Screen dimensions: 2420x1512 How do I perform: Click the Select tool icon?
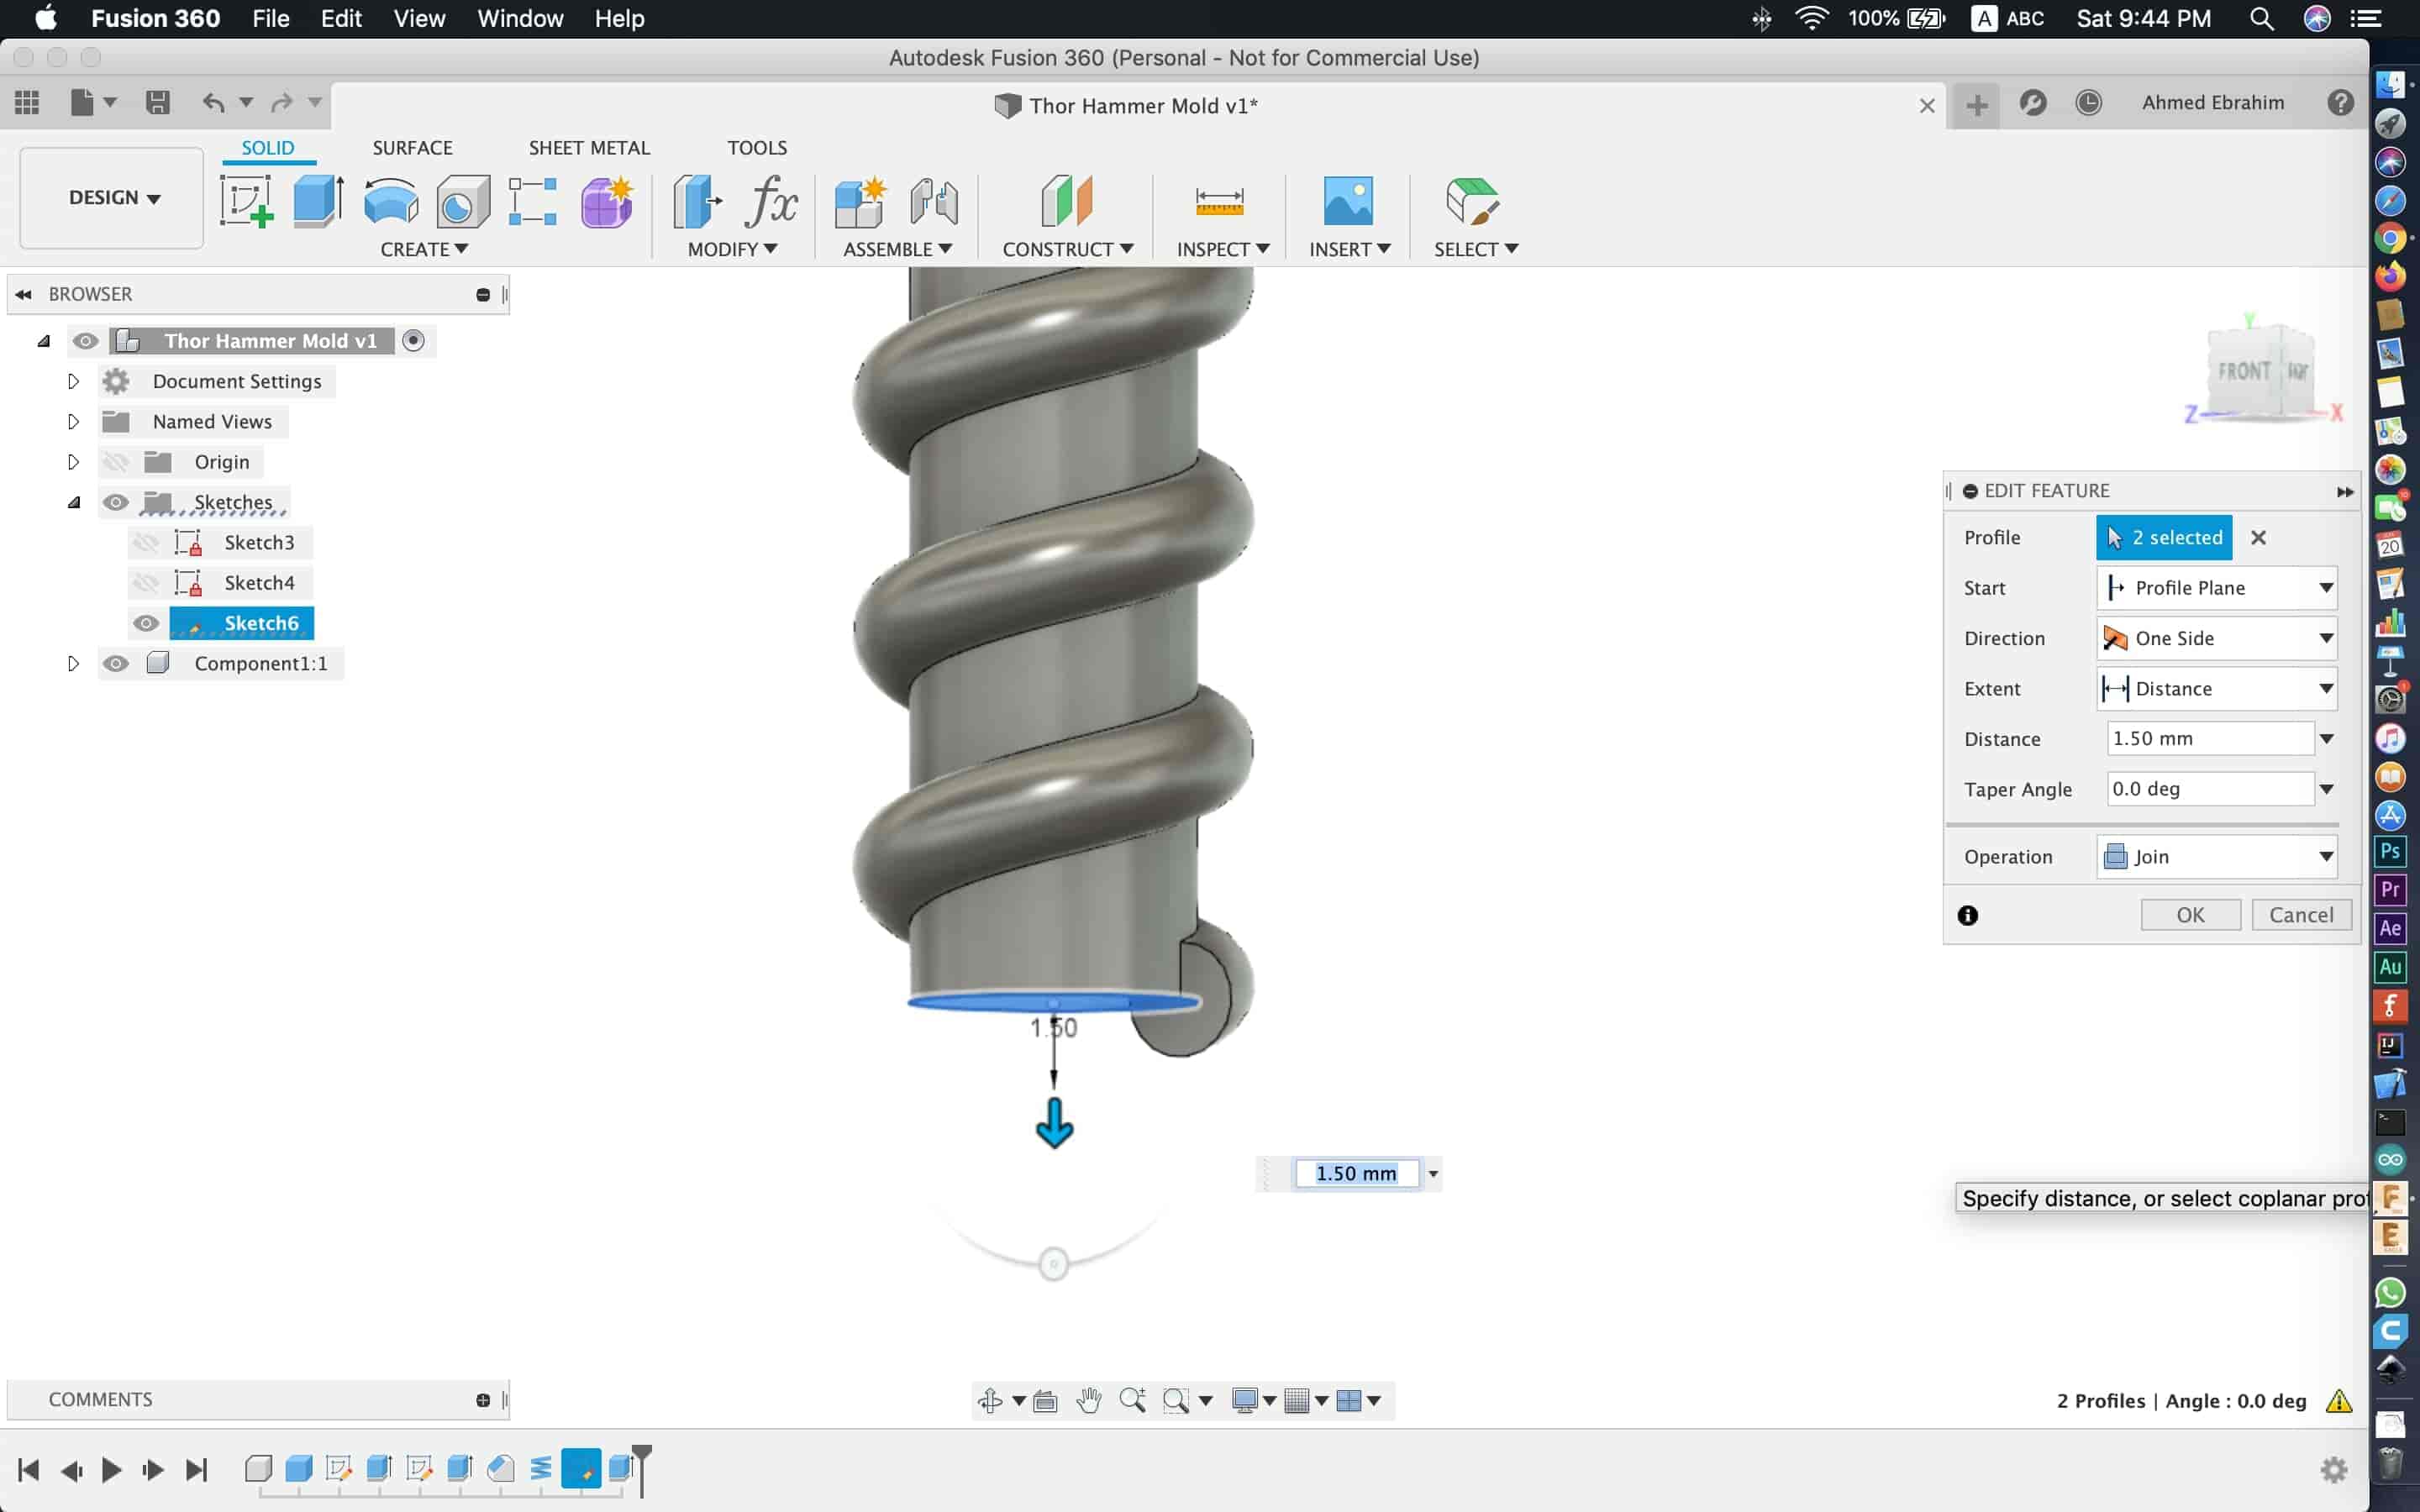1473,201
